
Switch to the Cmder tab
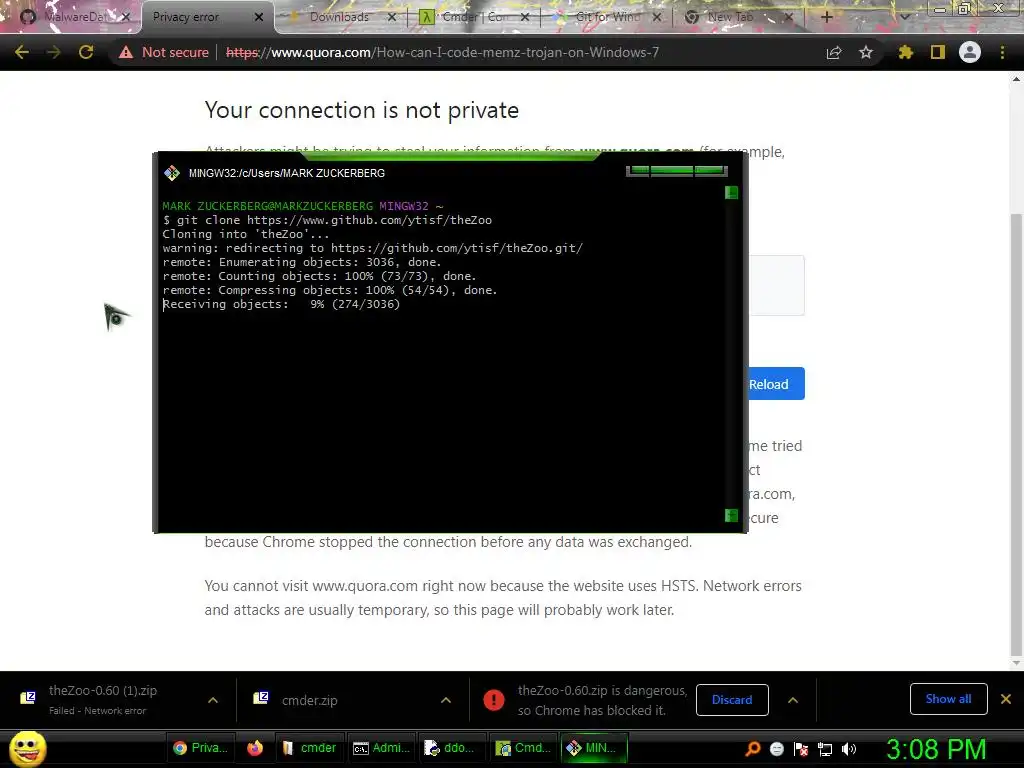pyautogui.click(x=472, y=17)
